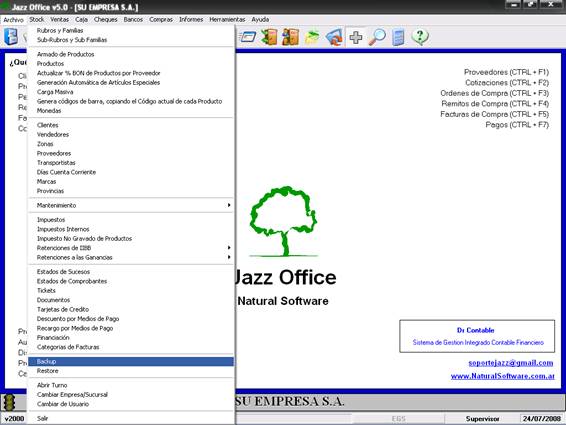The image size is (566, 425).
Task: Click the person beside door toolbar icon
Action: pyautogui.click(x=291, y=37)
